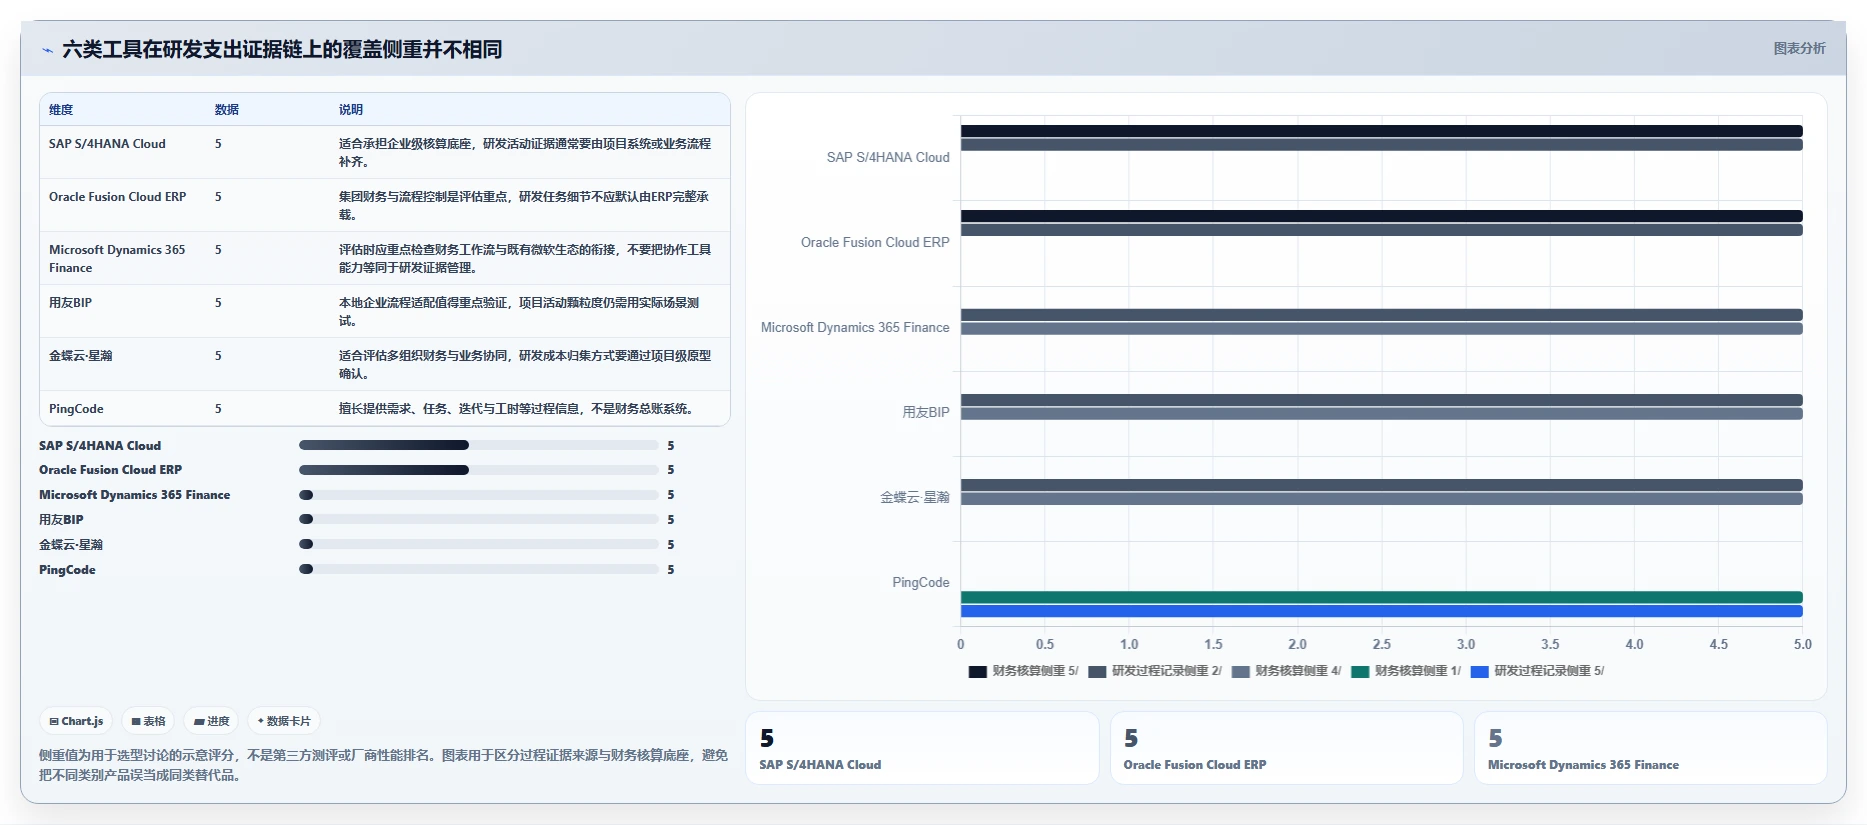Toggle legend entry 财务核算侧重 1/
This screenshot has width=1867, height=825.
click(x=1406, y=671)
